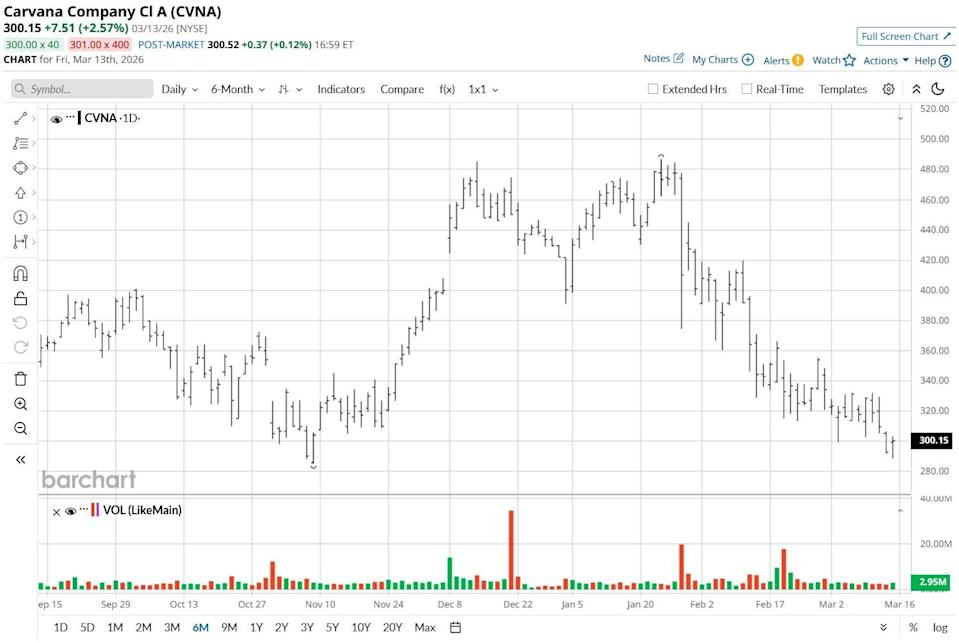Click the lock drawings padlock icon

(20, 299)
